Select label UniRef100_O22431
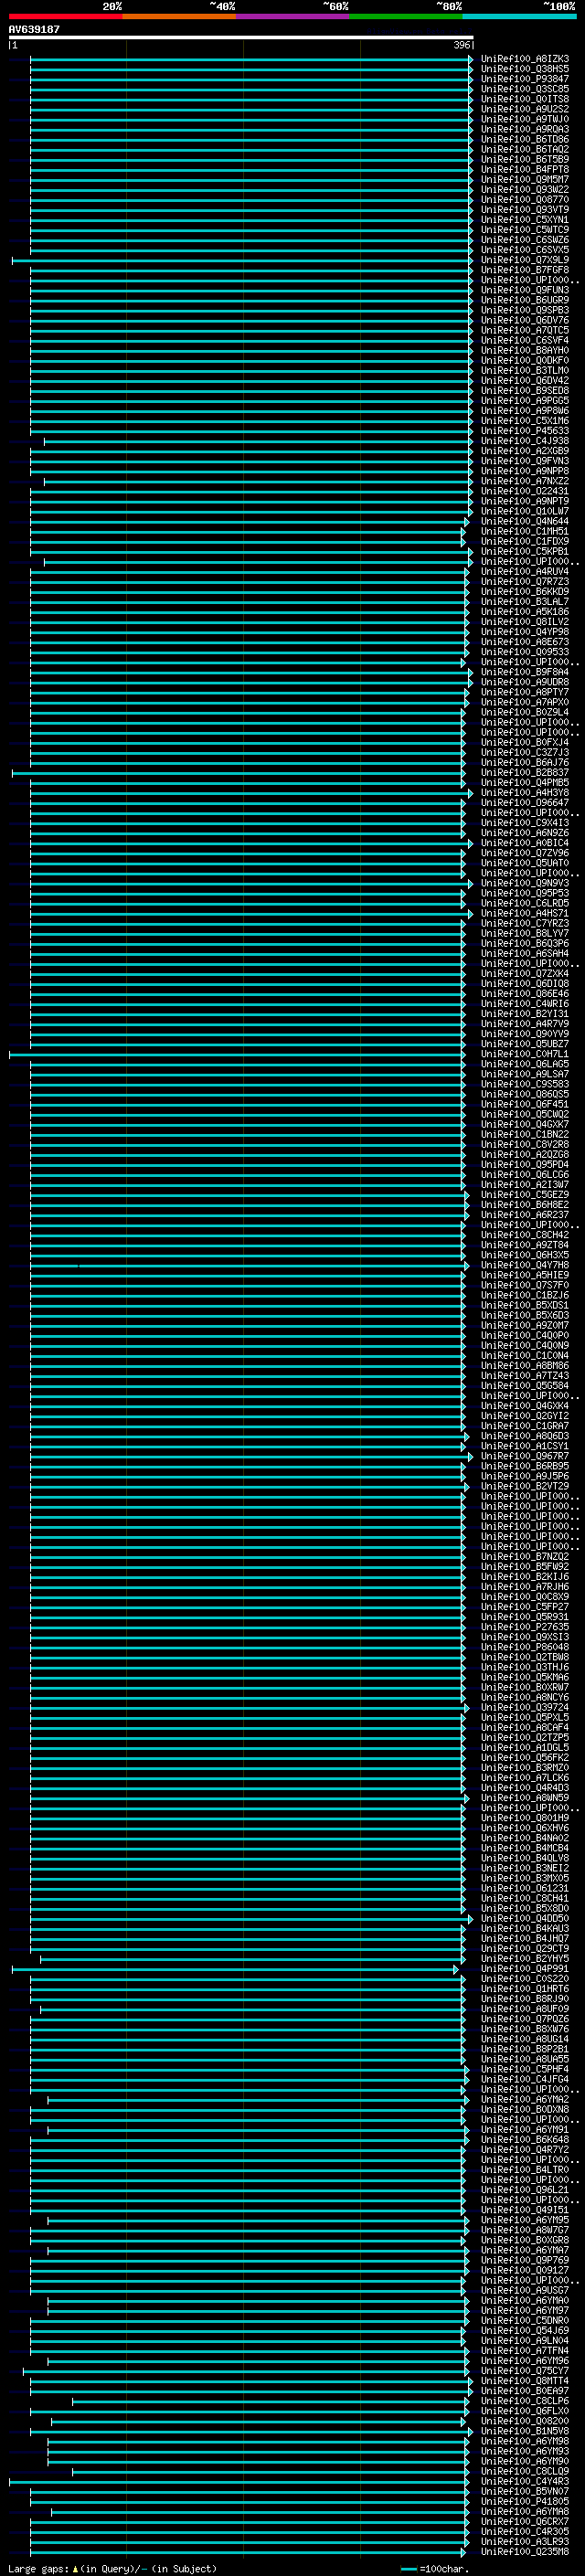This screenshot has height=2576, width=585. point(525,491)
